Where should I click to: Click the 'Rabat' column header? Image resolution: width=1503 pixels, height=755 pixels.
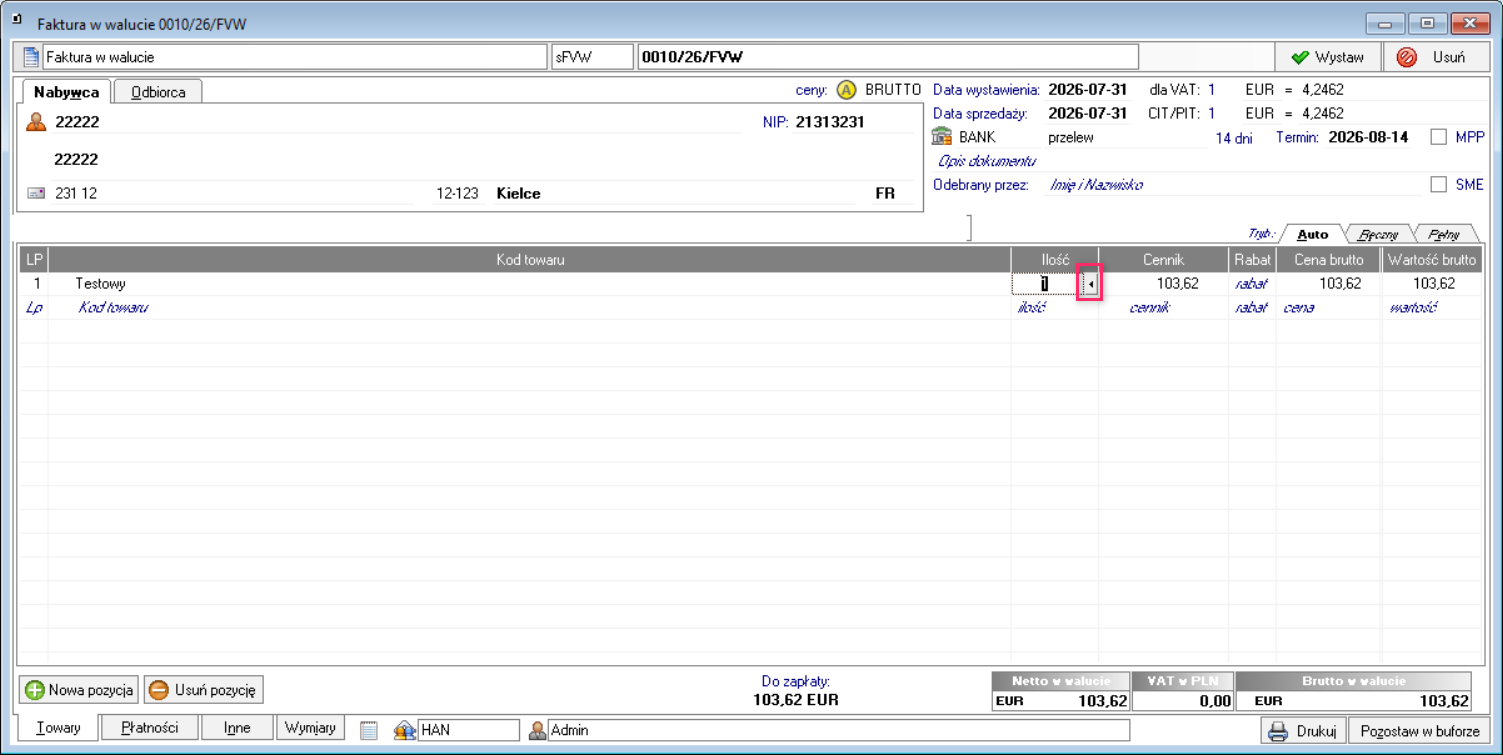point(1252,260)
